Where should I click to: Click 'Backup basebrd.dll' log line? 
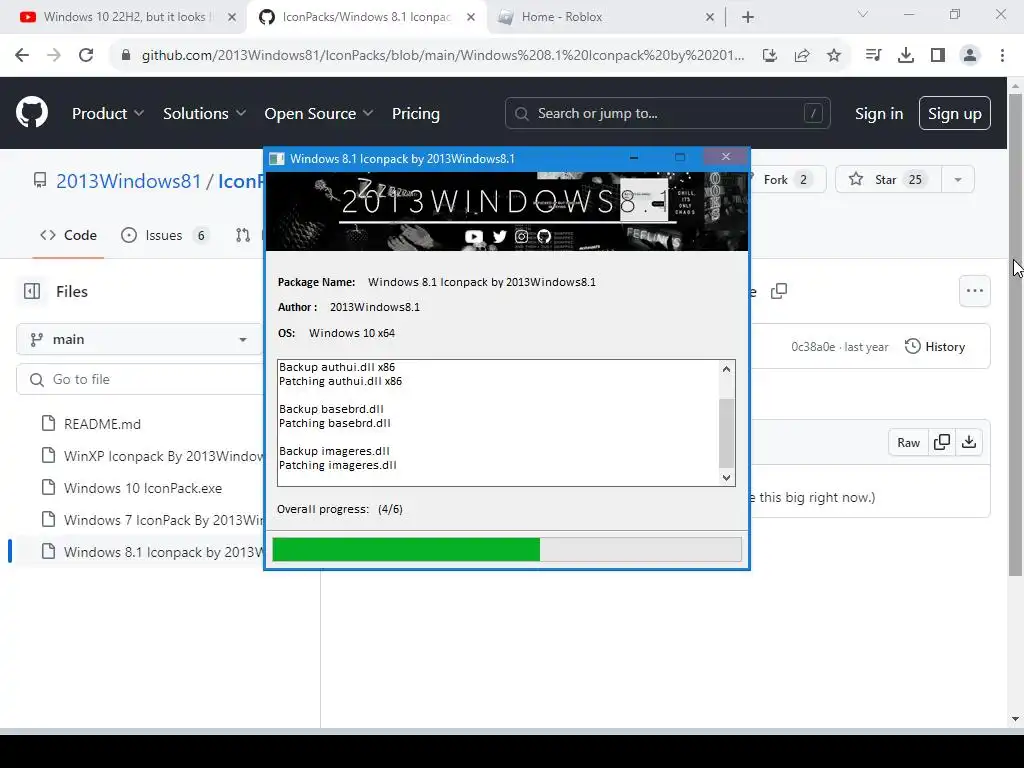pos(331,409)
